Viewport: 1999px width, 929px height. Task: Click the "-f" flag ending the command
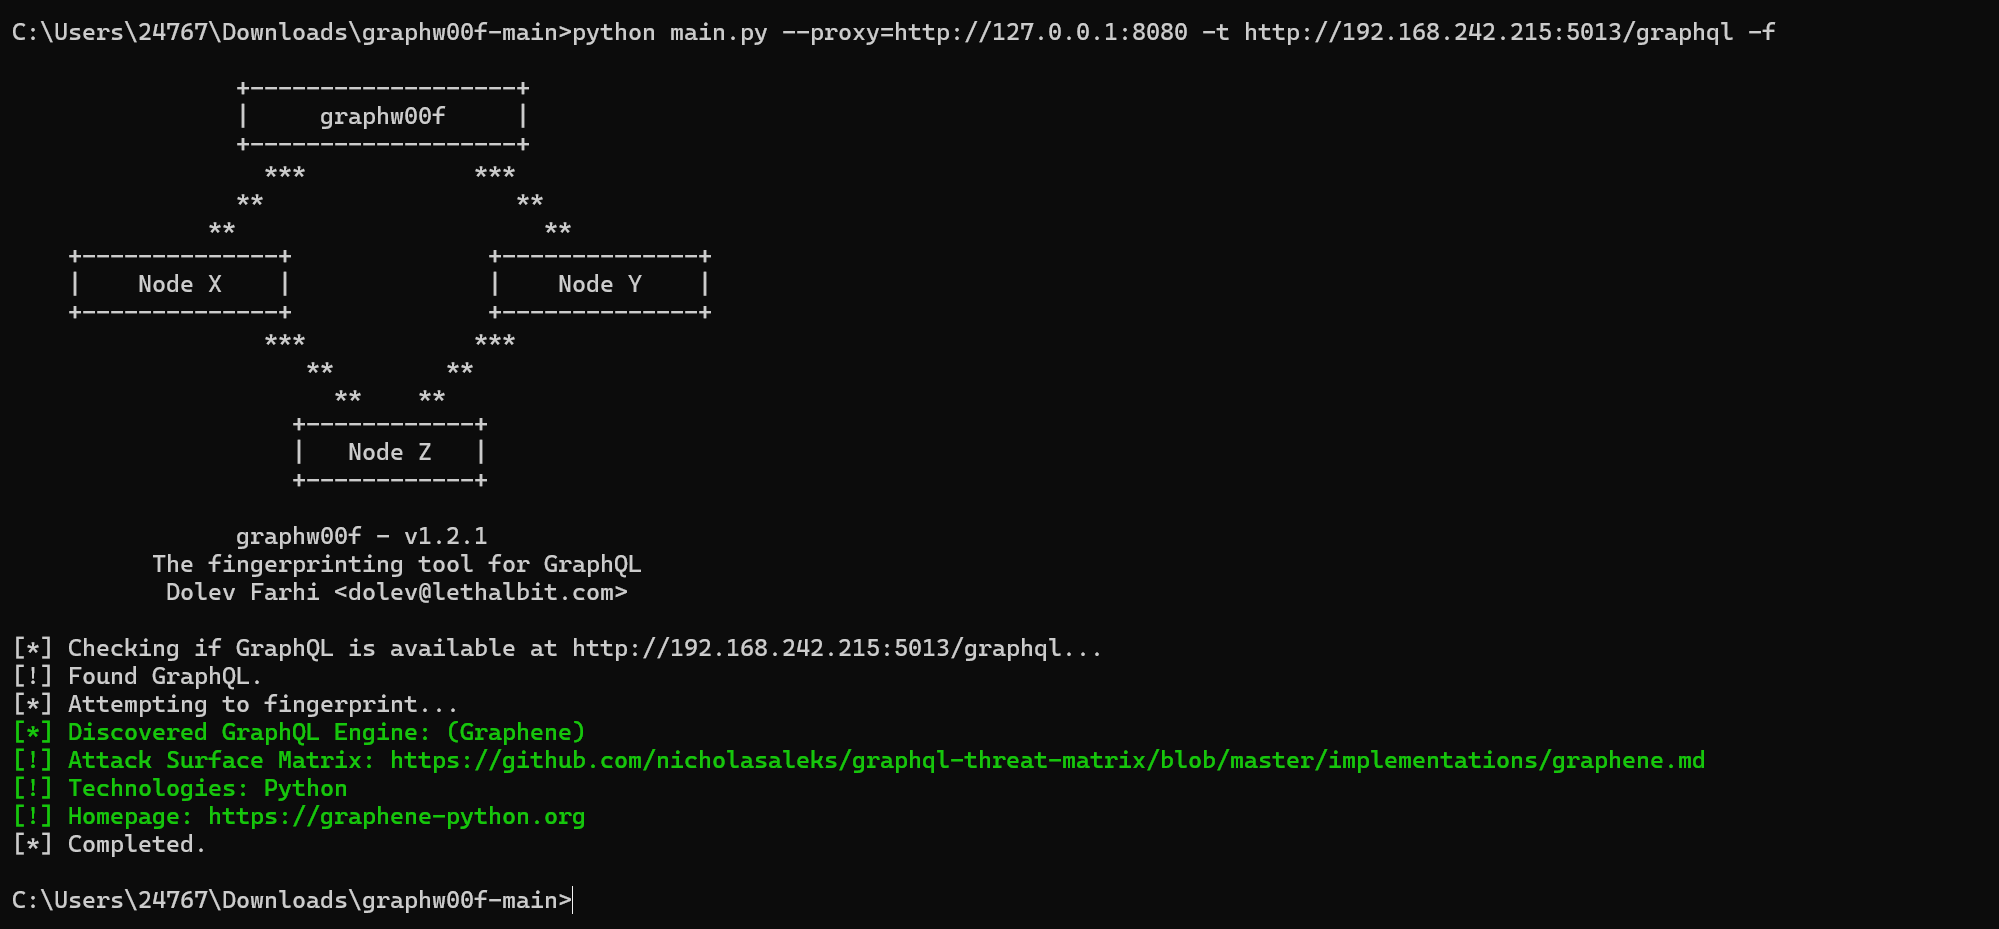(x=1761, y=32)
